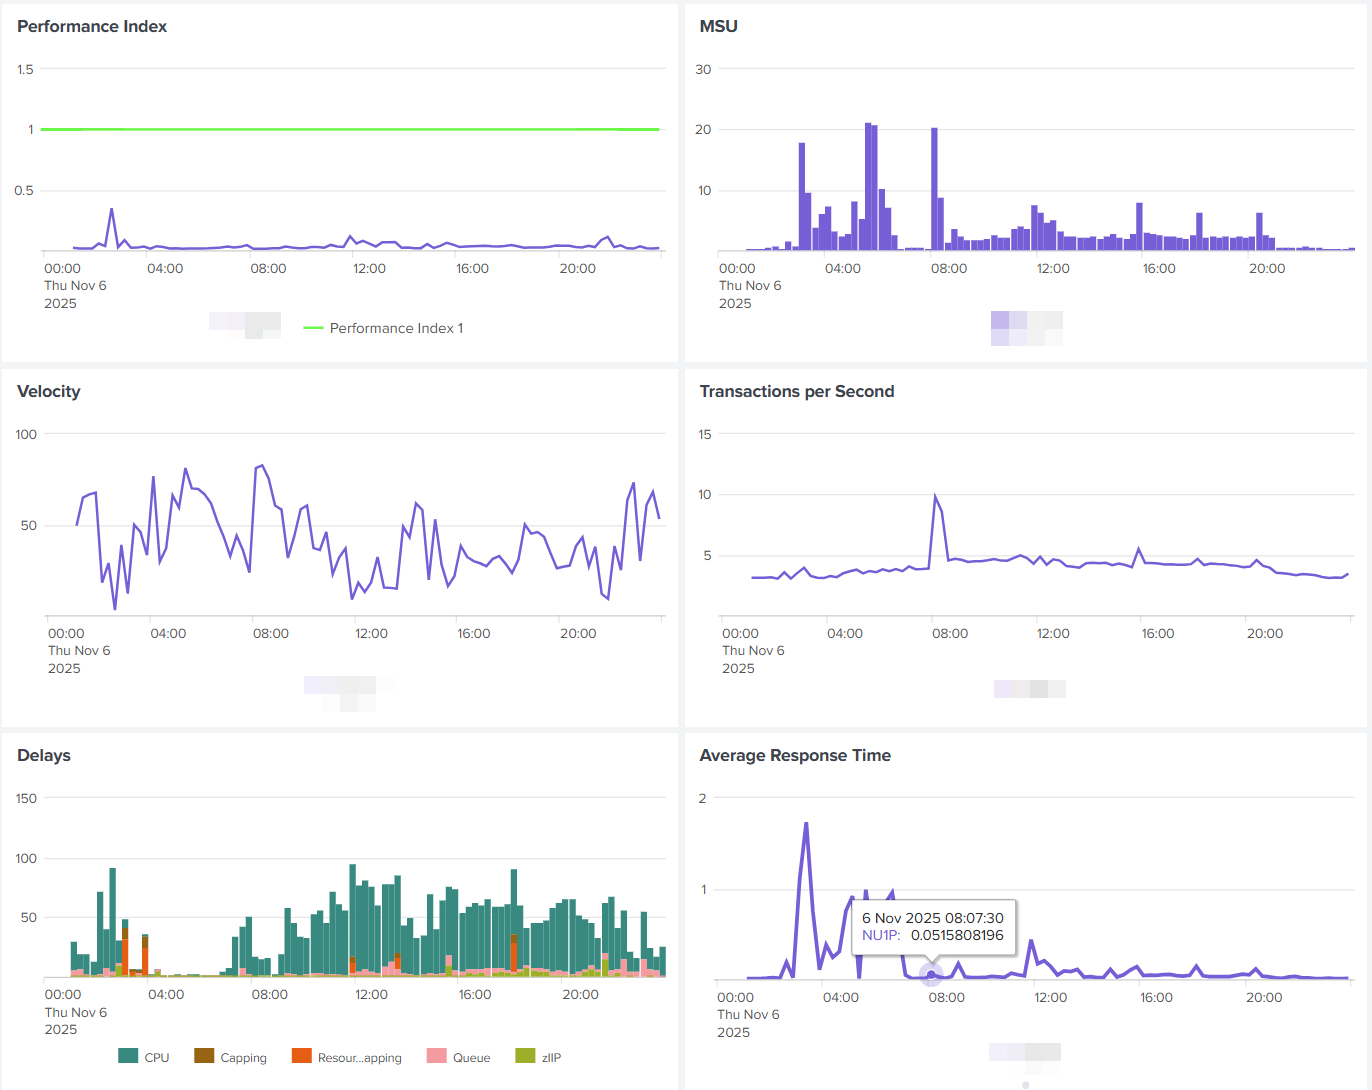The image size is (1372, 1090).
Task: Toggle the pink Queue legend entry
Action: coord(458,1057)
